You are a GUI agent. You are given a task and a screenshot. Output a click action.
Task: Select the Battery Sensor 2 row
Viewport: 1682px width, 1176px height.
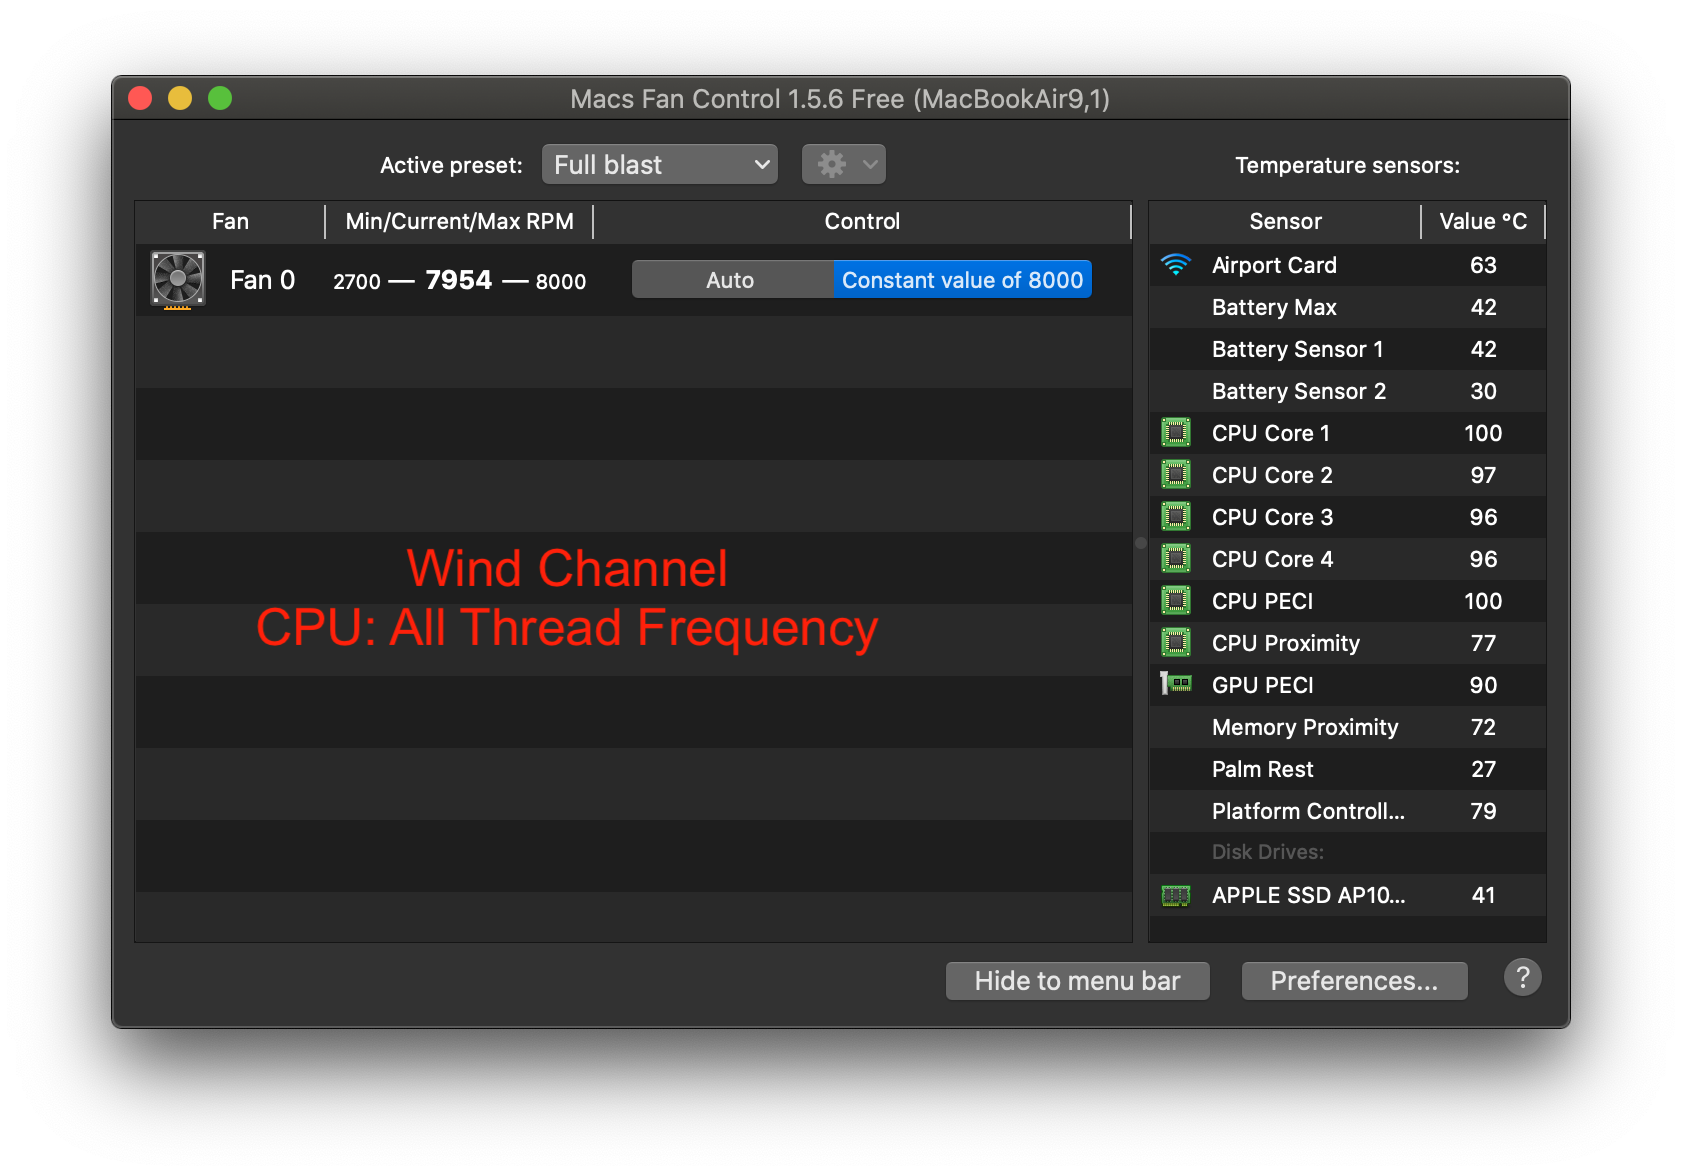1347,391
